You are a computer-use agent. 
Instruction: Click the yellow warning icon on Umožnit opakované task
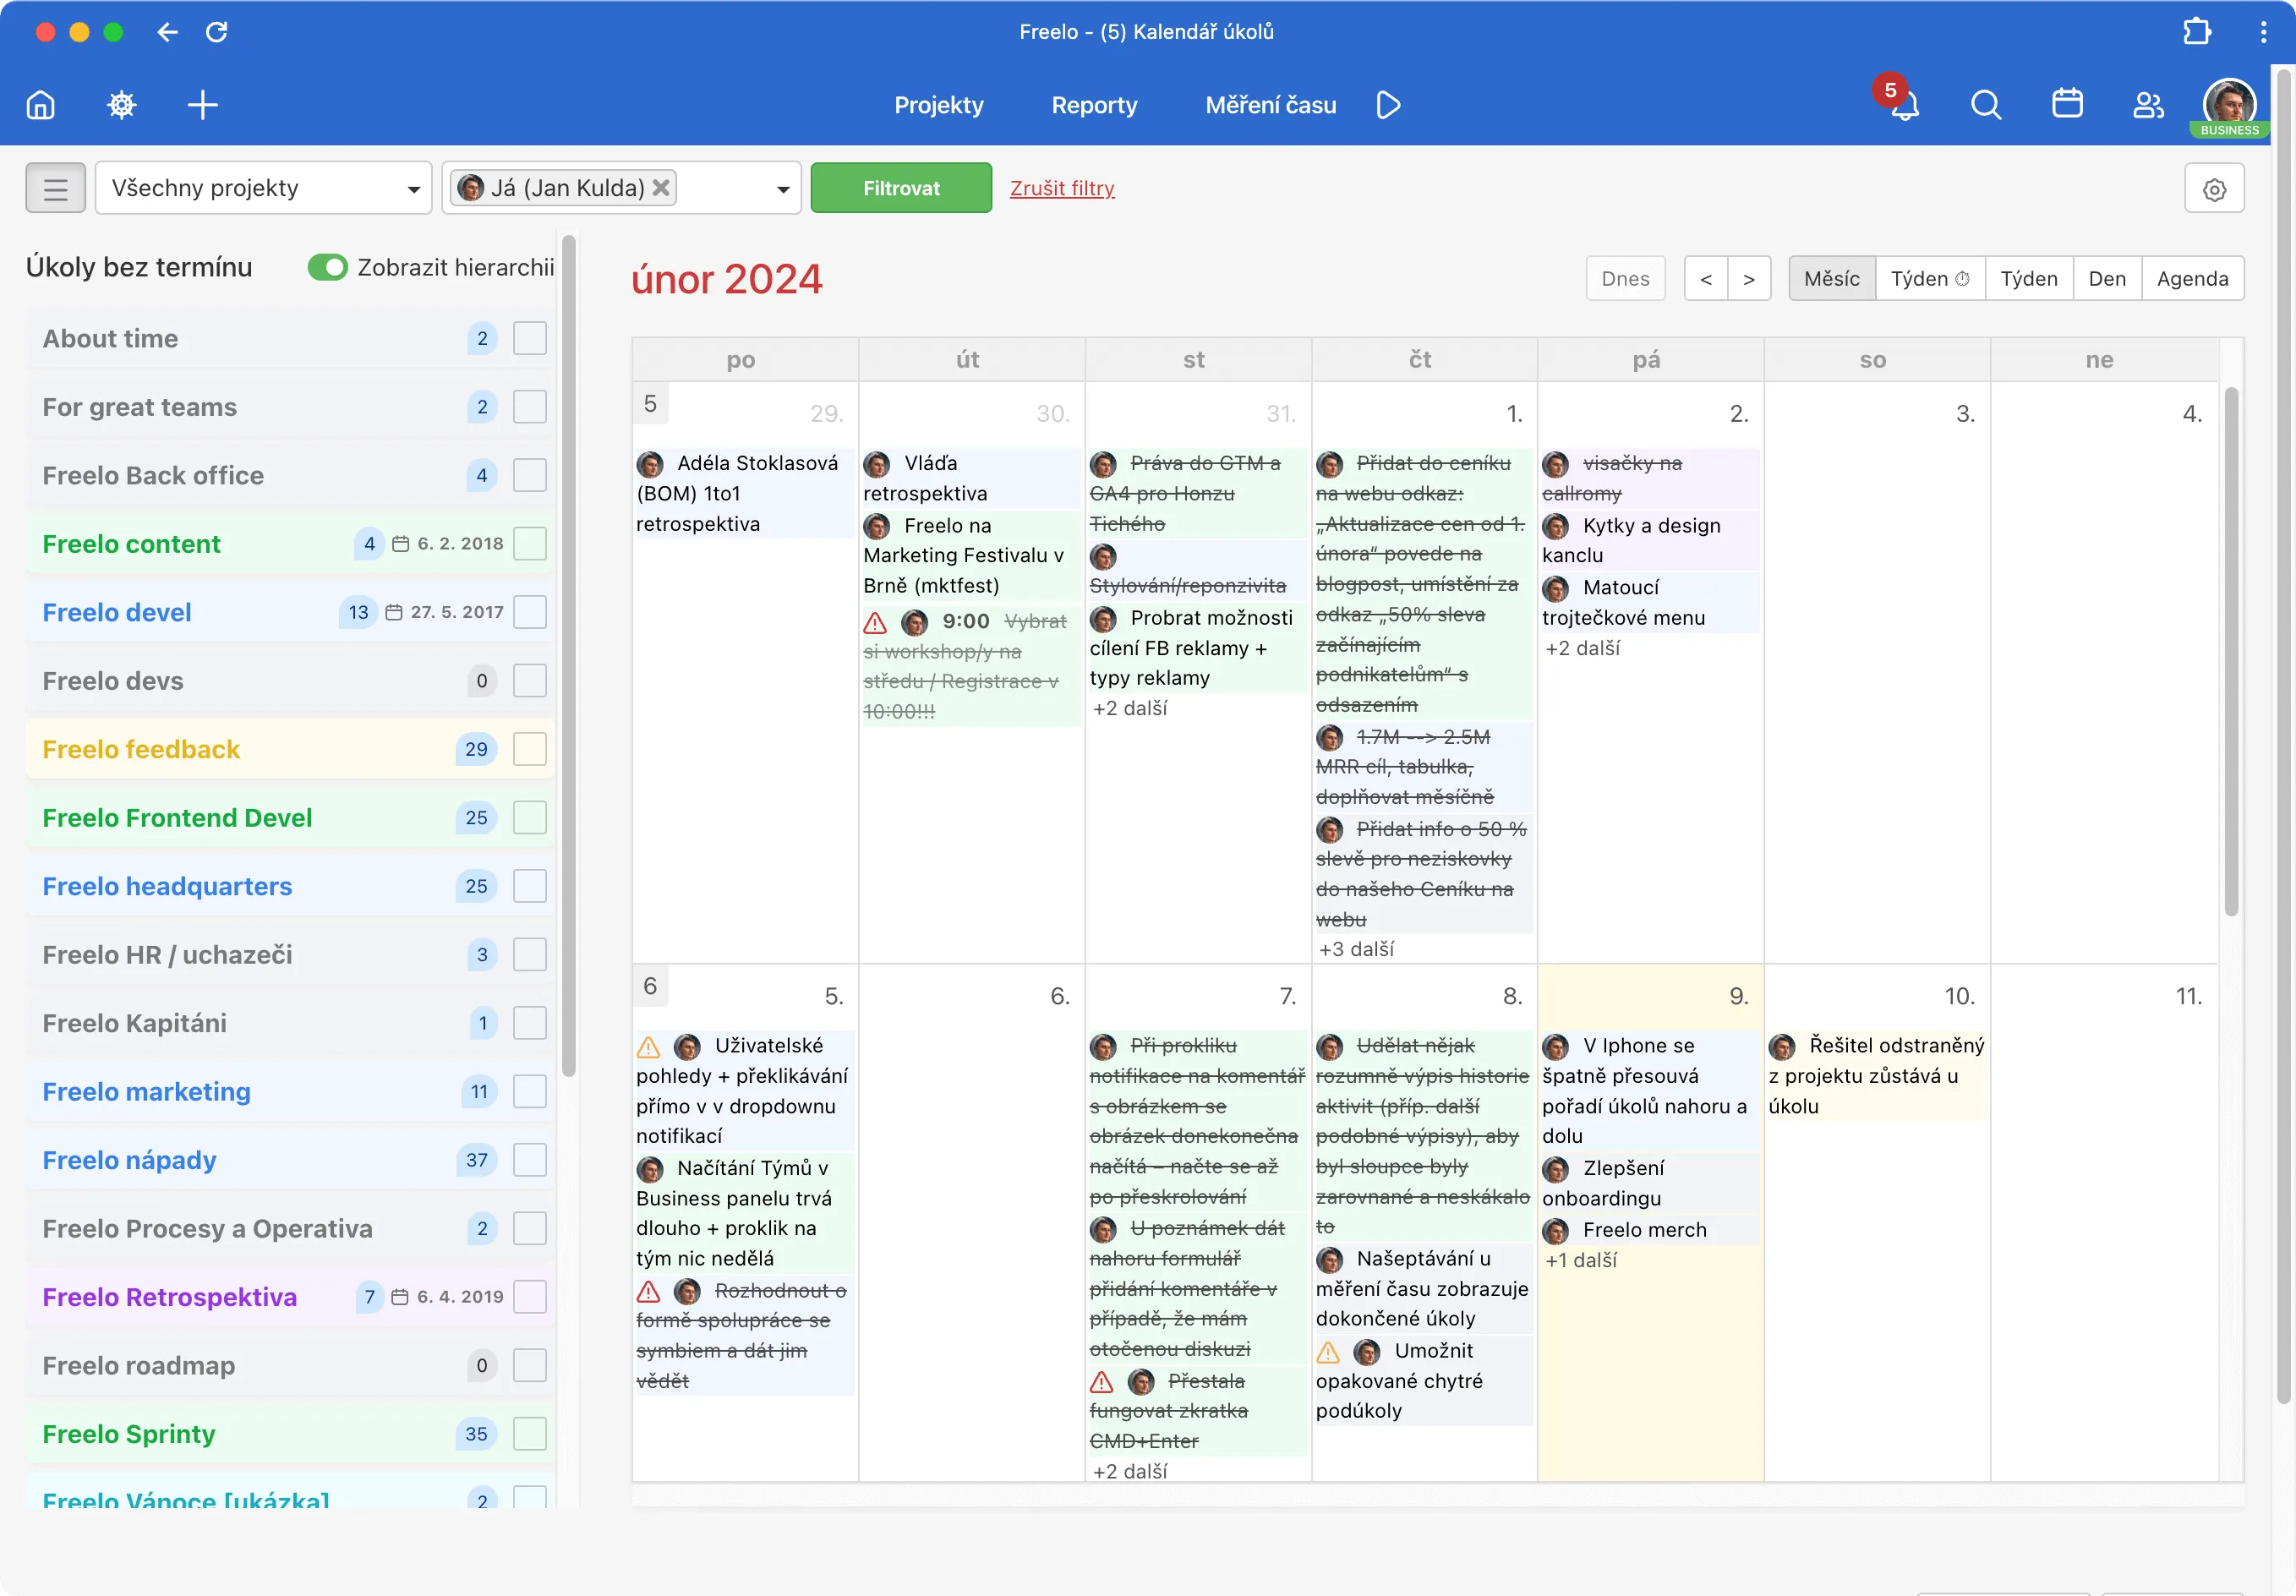[1328, 1352]
